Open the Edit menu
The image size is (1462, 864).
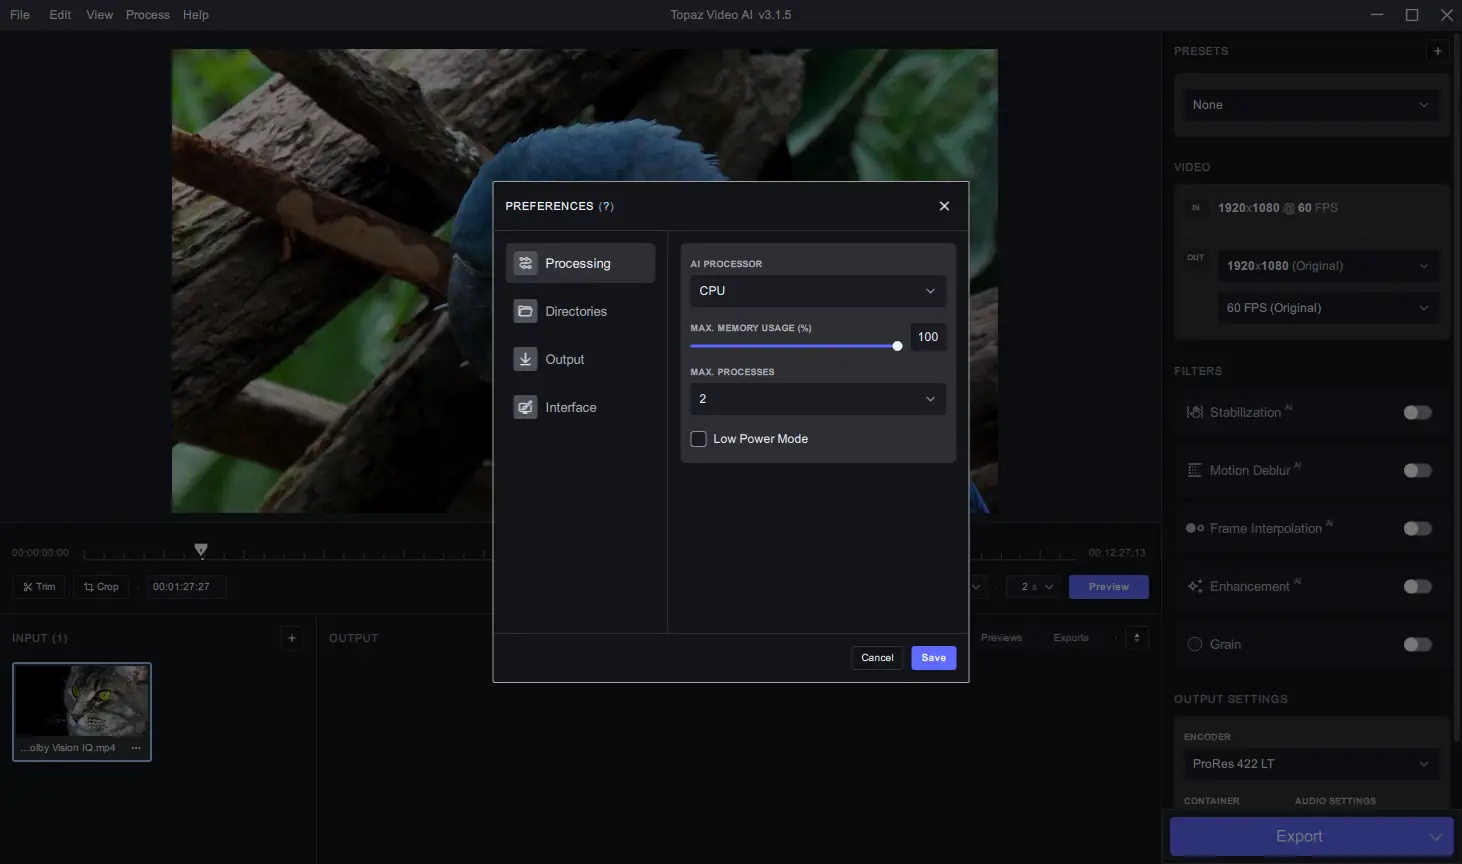coord(60,15)
